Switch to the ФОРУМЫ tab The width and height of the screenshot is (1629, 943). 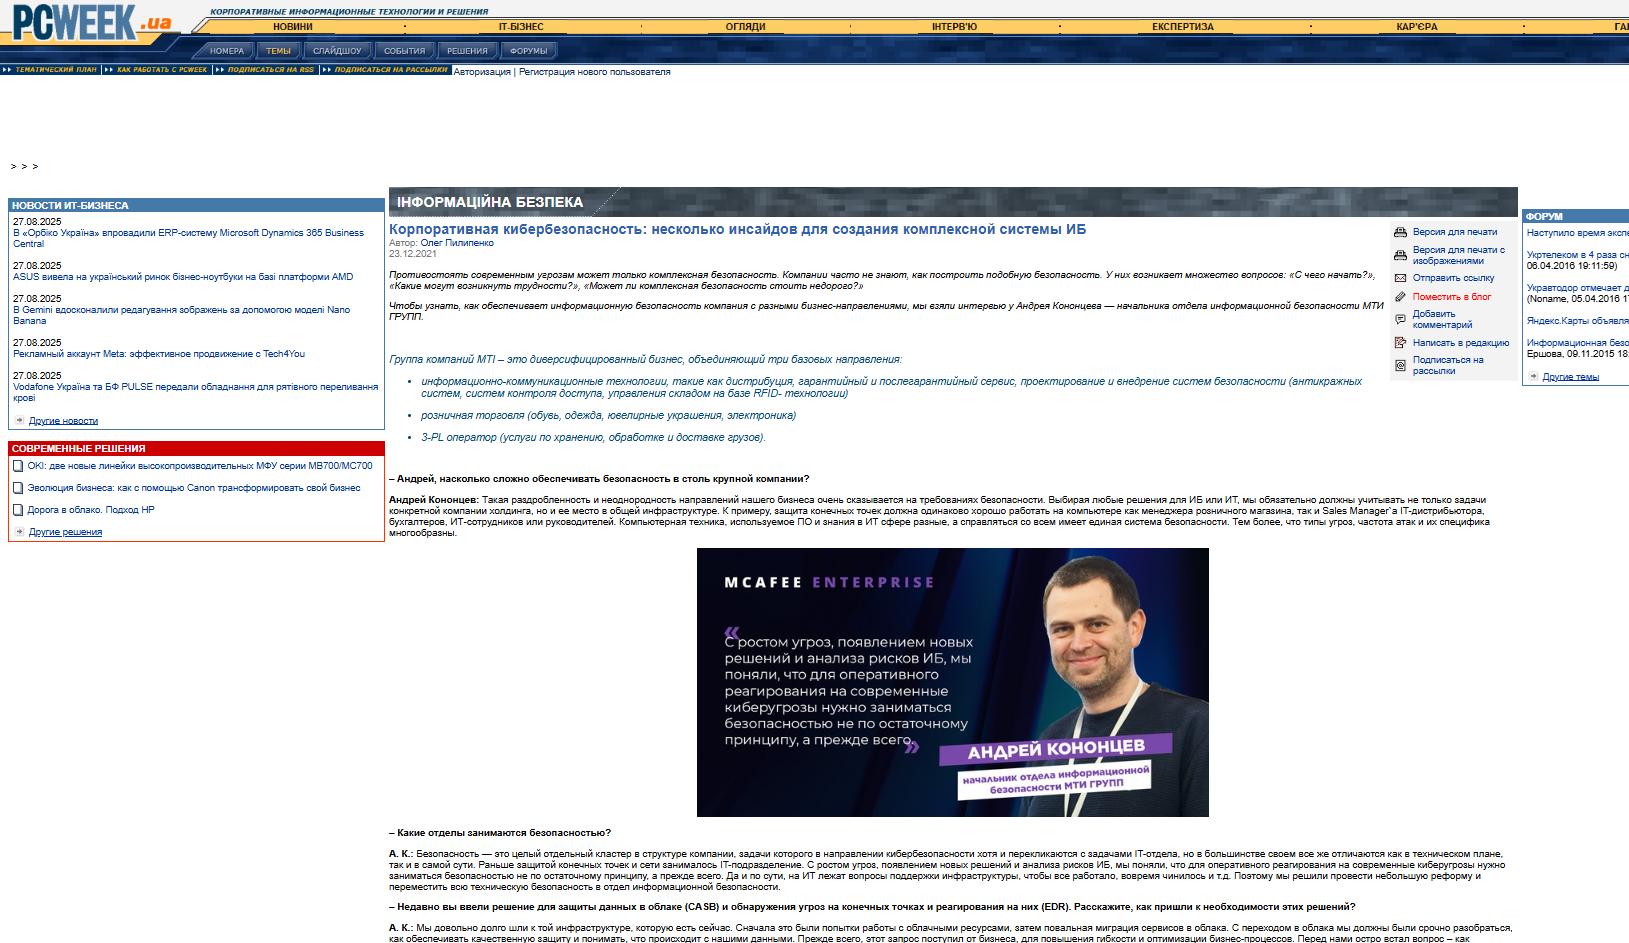tap(529, 51)
